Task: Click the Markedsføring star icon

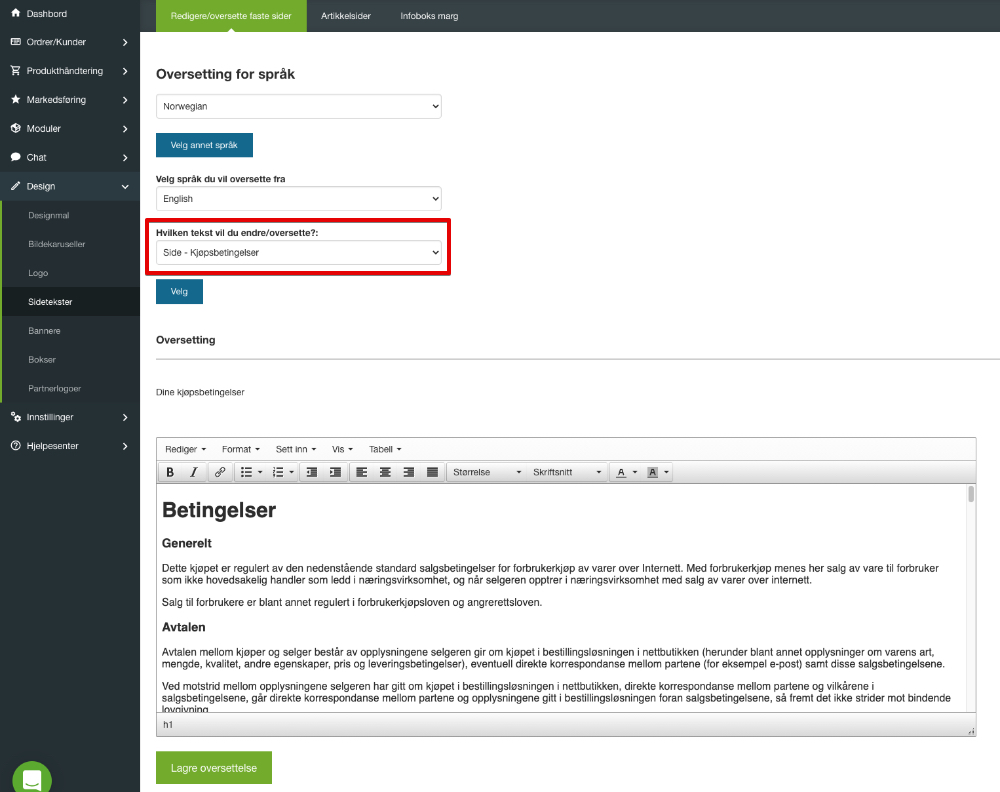Action: (x=15, y=99)
